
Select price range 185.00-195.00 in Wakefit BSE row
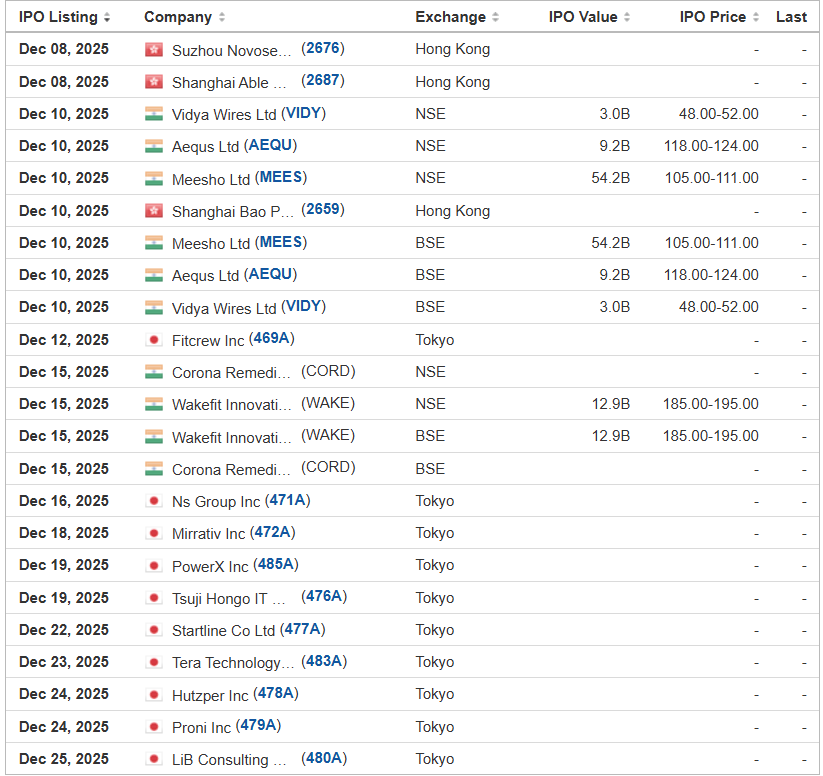click(711, 436)
